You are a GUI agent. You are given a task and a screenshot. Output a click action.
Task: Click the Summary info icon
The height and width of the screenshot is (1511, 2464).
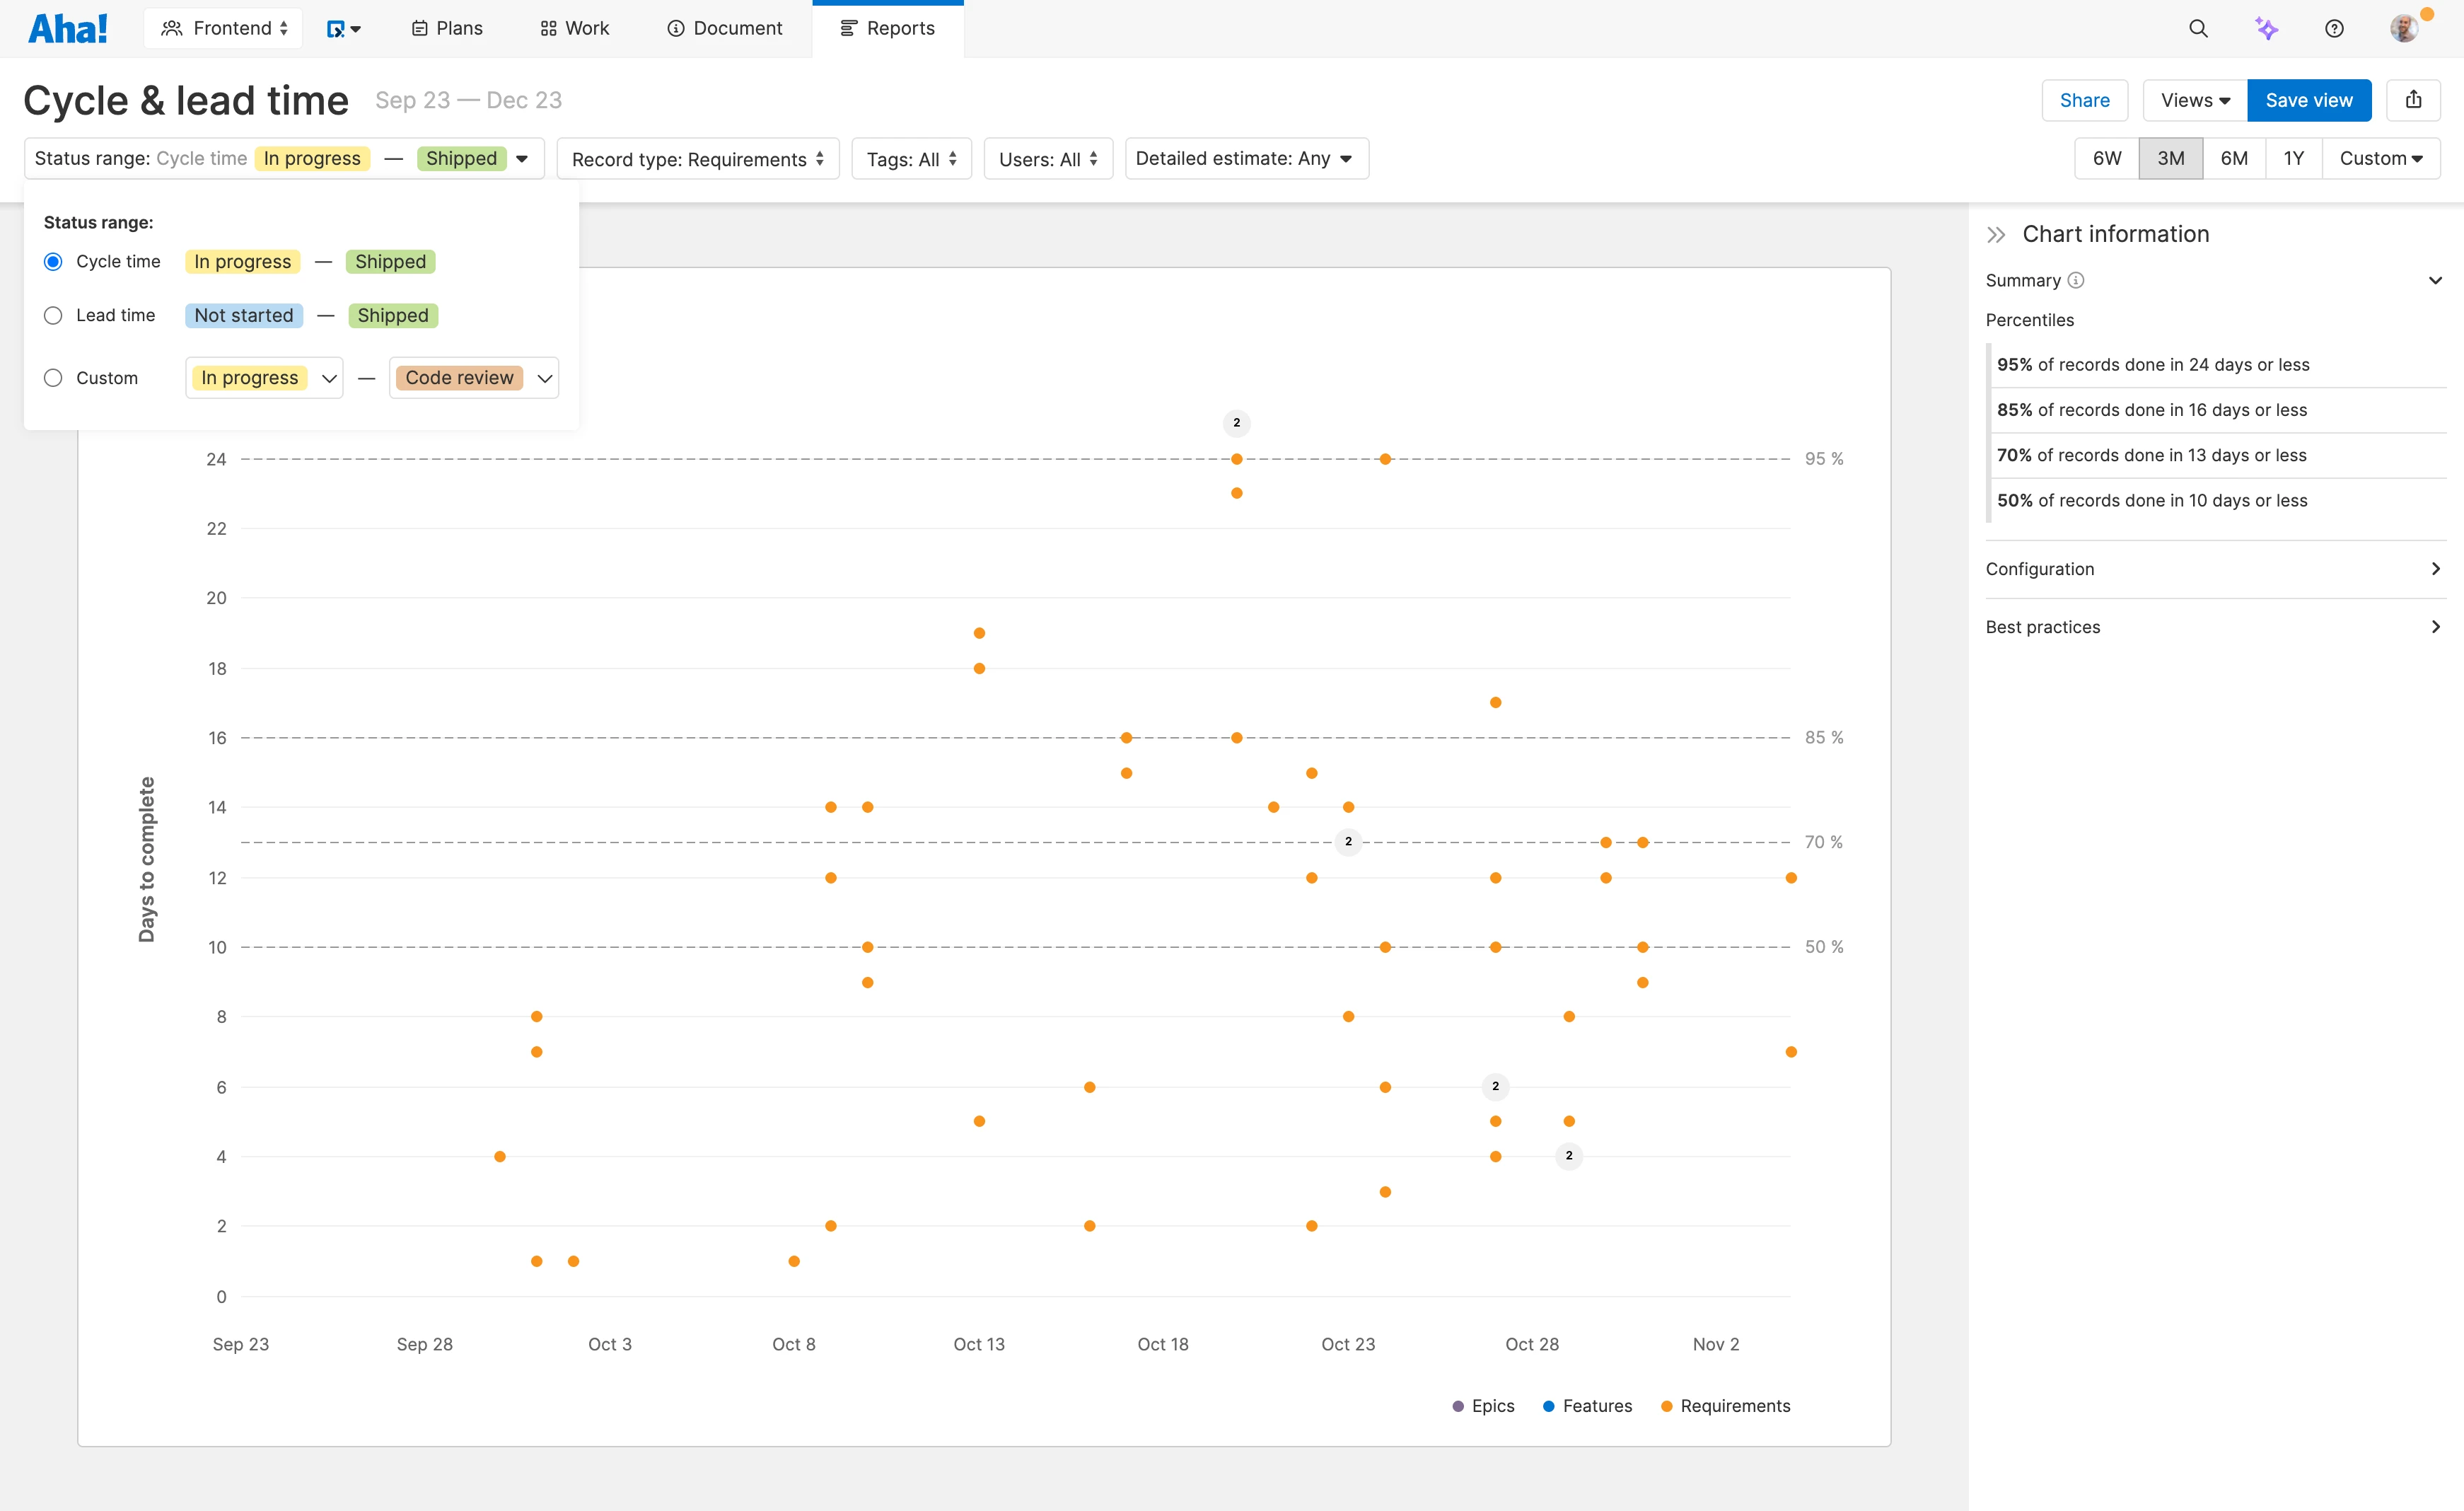(2076, 281)
